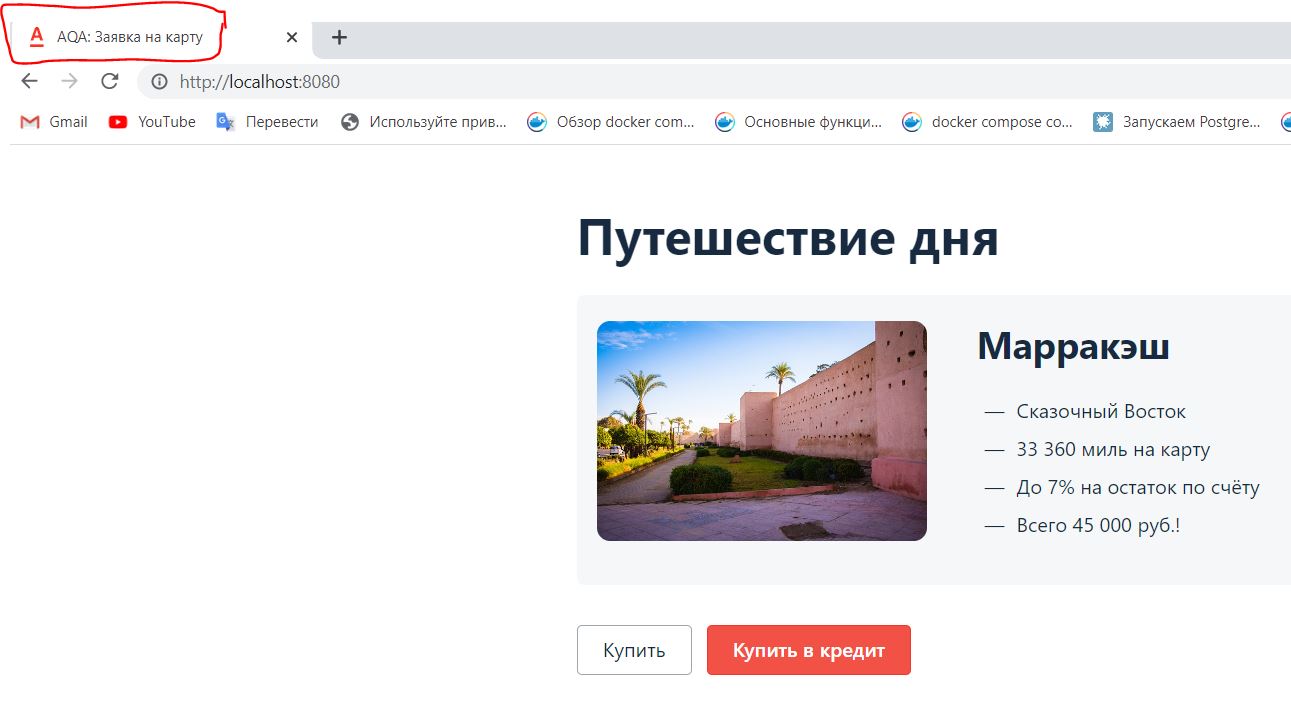Open the YouTube bookmark icon
Image resolution: width=1291 pixels, height=711 pixels.
point(117,121)
